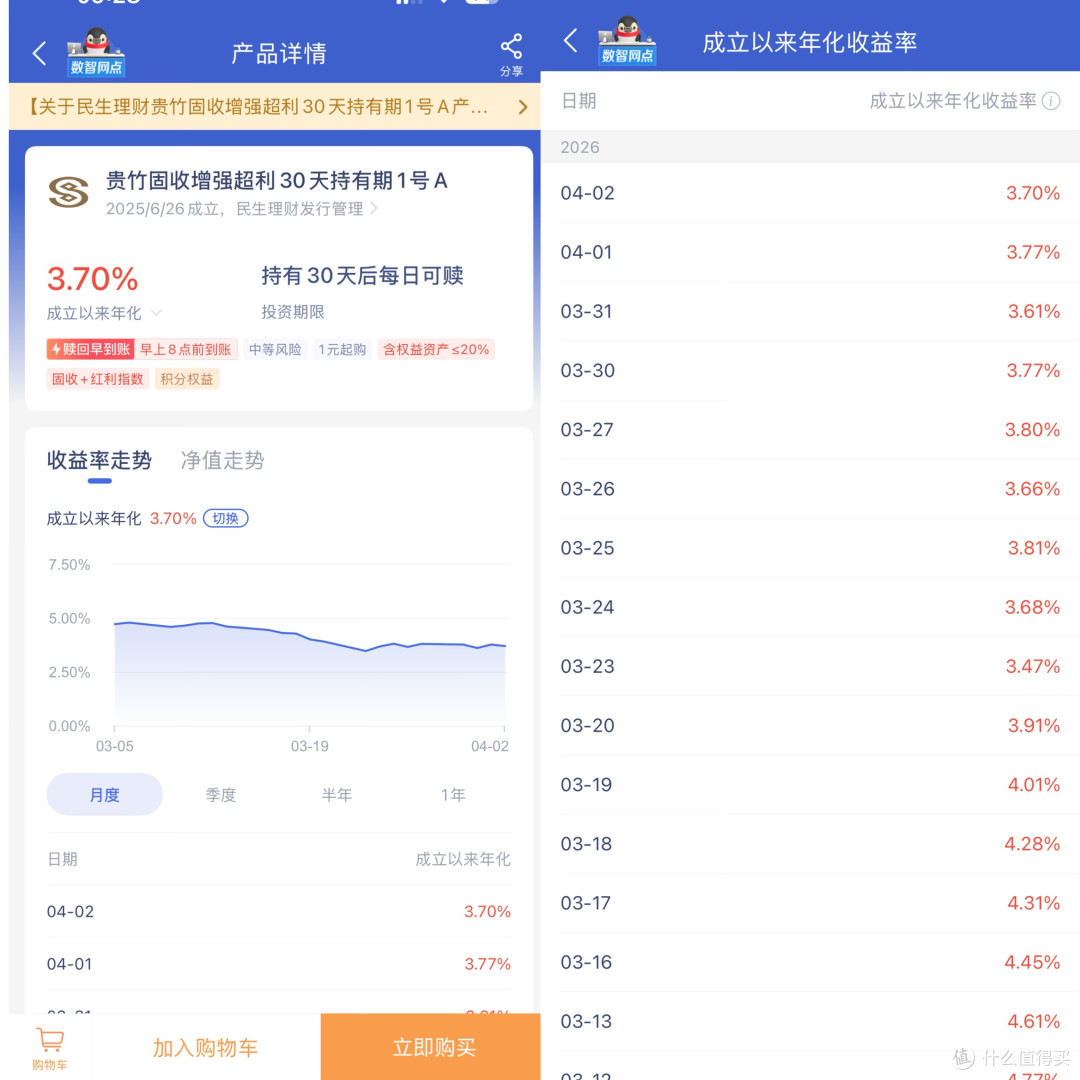The height and width of the screenshot is (1080, 1080).
Task: Tap the 含权益资产≤20% tag
Action: click(x=436, y=349)
